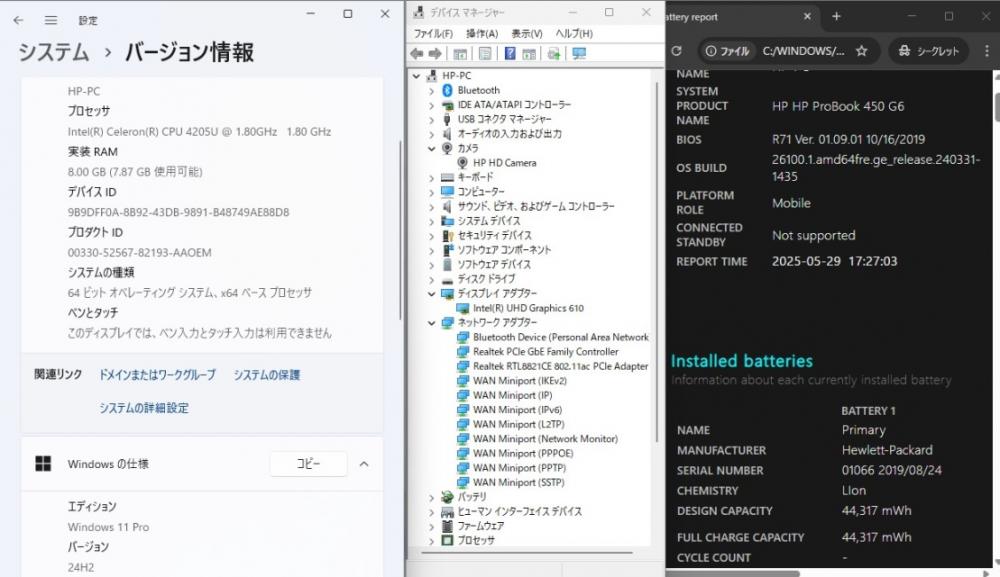Viewport: 1000px width, 577px height.
Task: Click update driver software toolbar icon
Action: click(x=554, y=54)
